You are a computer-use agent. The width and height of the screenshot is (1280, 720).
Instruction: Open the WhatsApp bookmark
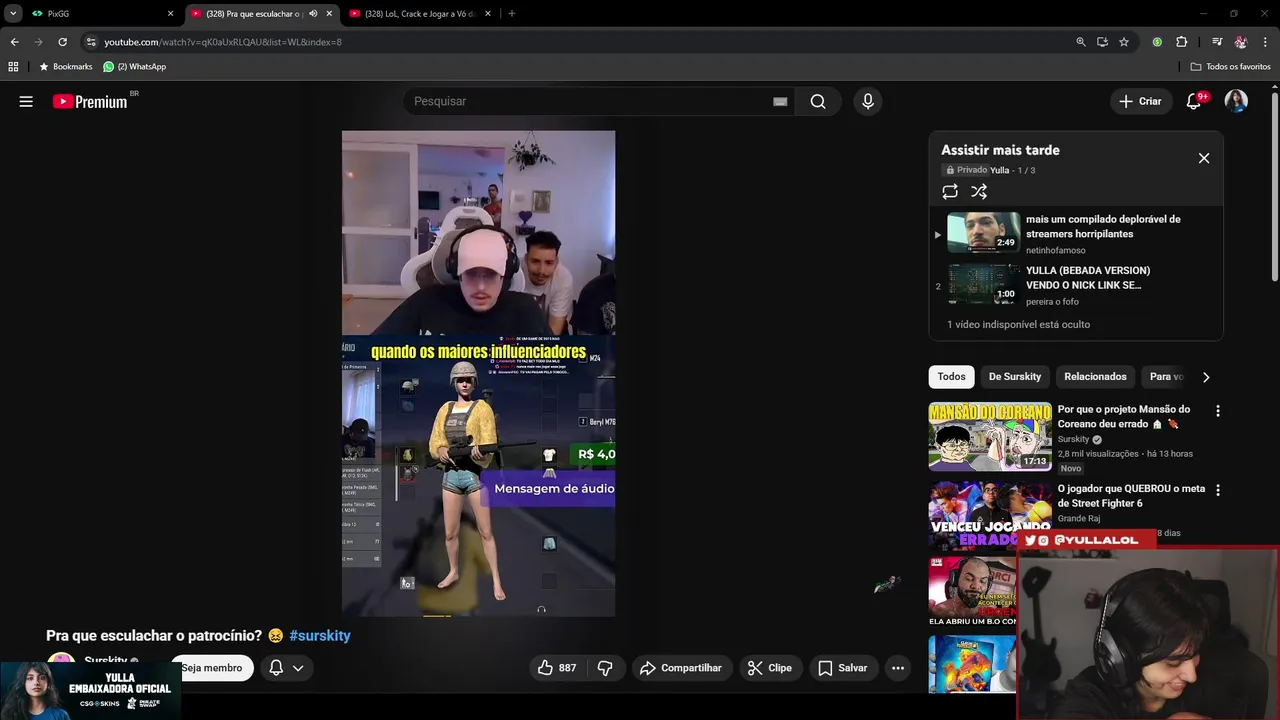[x=135, y=66]
